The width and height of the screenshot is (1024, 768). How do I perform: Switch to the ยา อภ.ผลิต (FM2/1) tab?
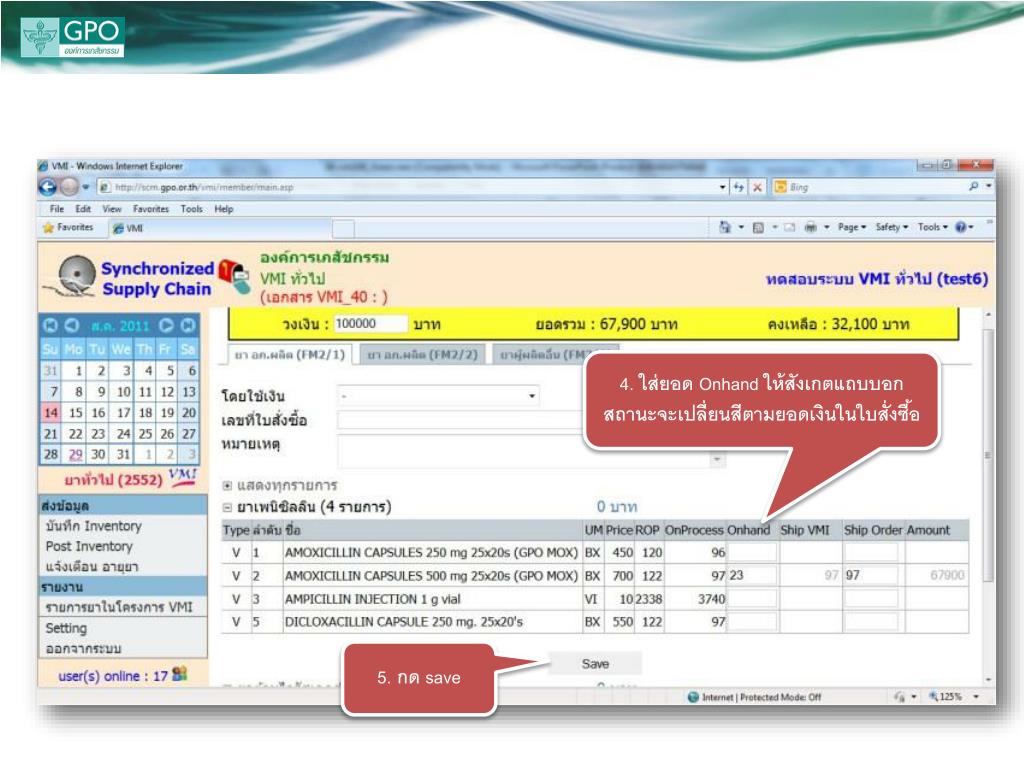289,355
